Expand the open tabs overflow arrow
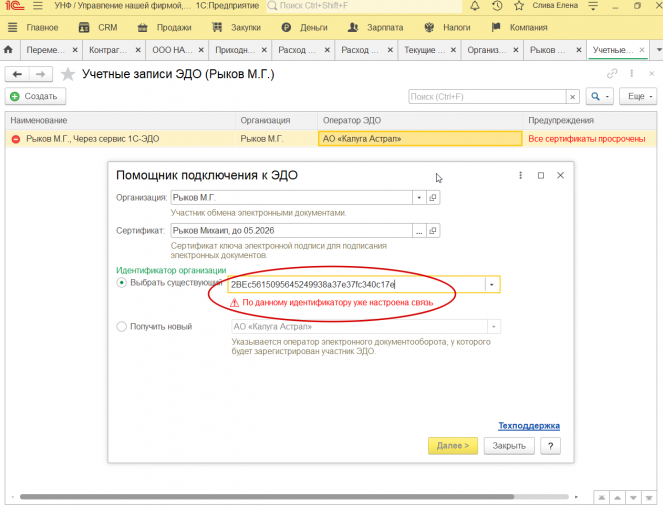This screenshot has width=663, height=512. point(658,50)
